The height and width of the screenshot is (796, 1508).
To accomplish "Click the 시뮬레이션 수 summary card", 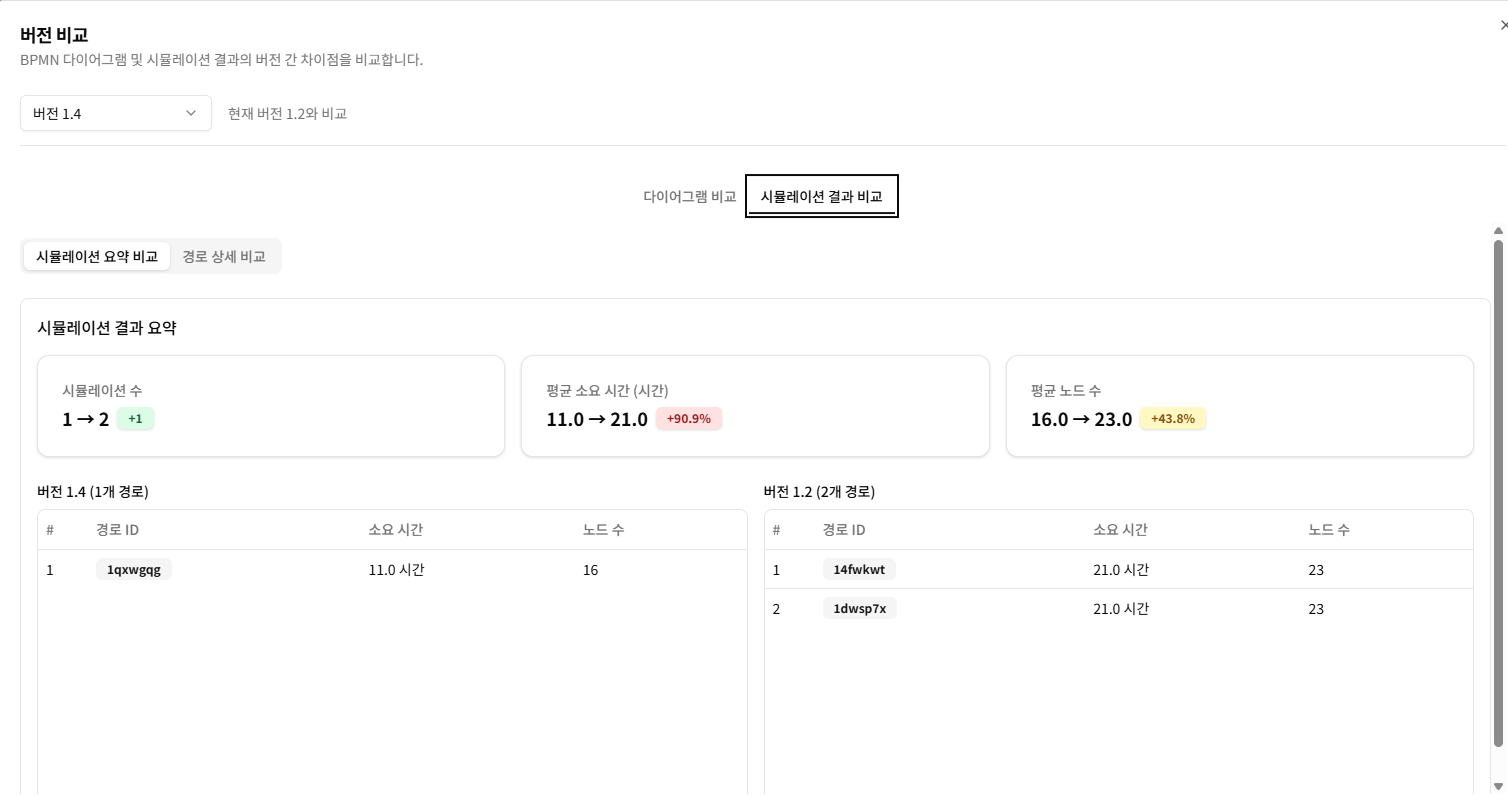I will click(270, 406).
